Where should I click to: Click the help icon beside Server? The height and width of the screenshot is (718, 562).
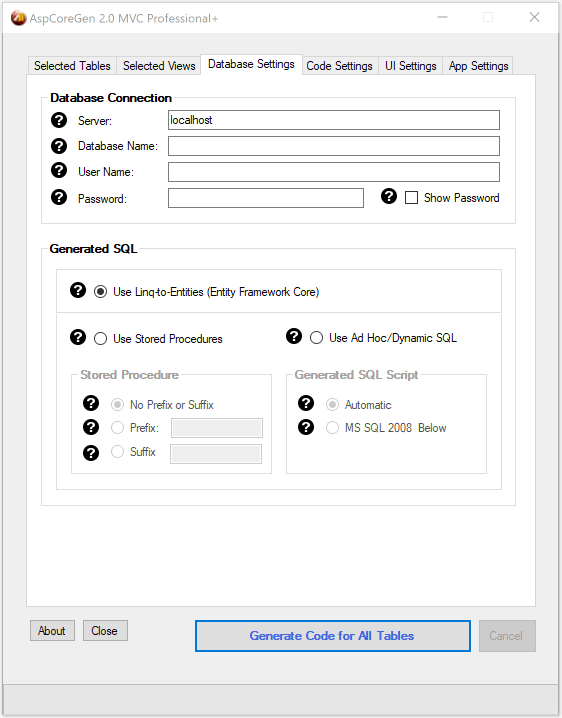coord(59,120)
